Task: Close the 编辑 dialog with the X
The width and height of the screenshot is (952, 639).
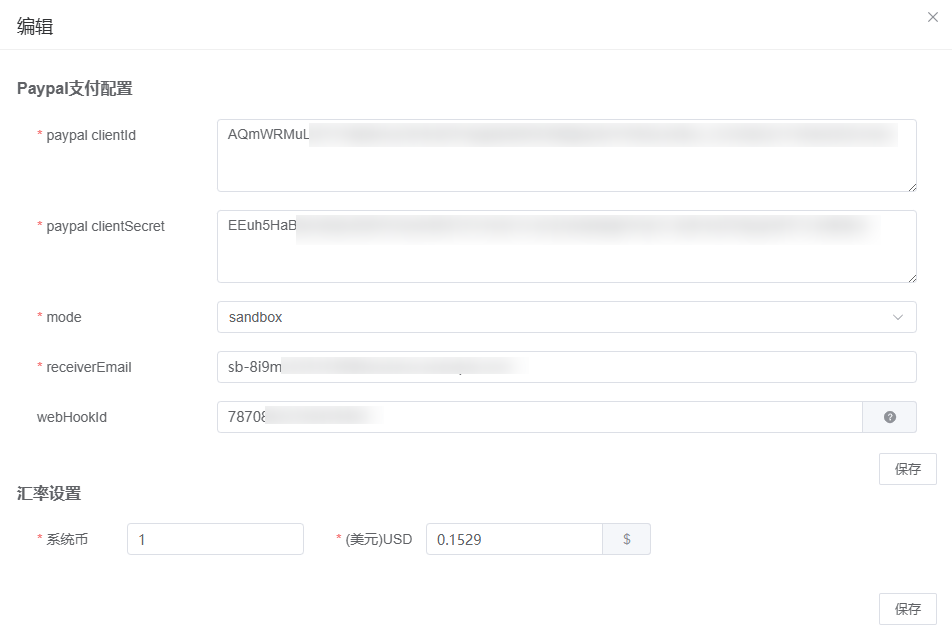Action: tap(933, 17)
